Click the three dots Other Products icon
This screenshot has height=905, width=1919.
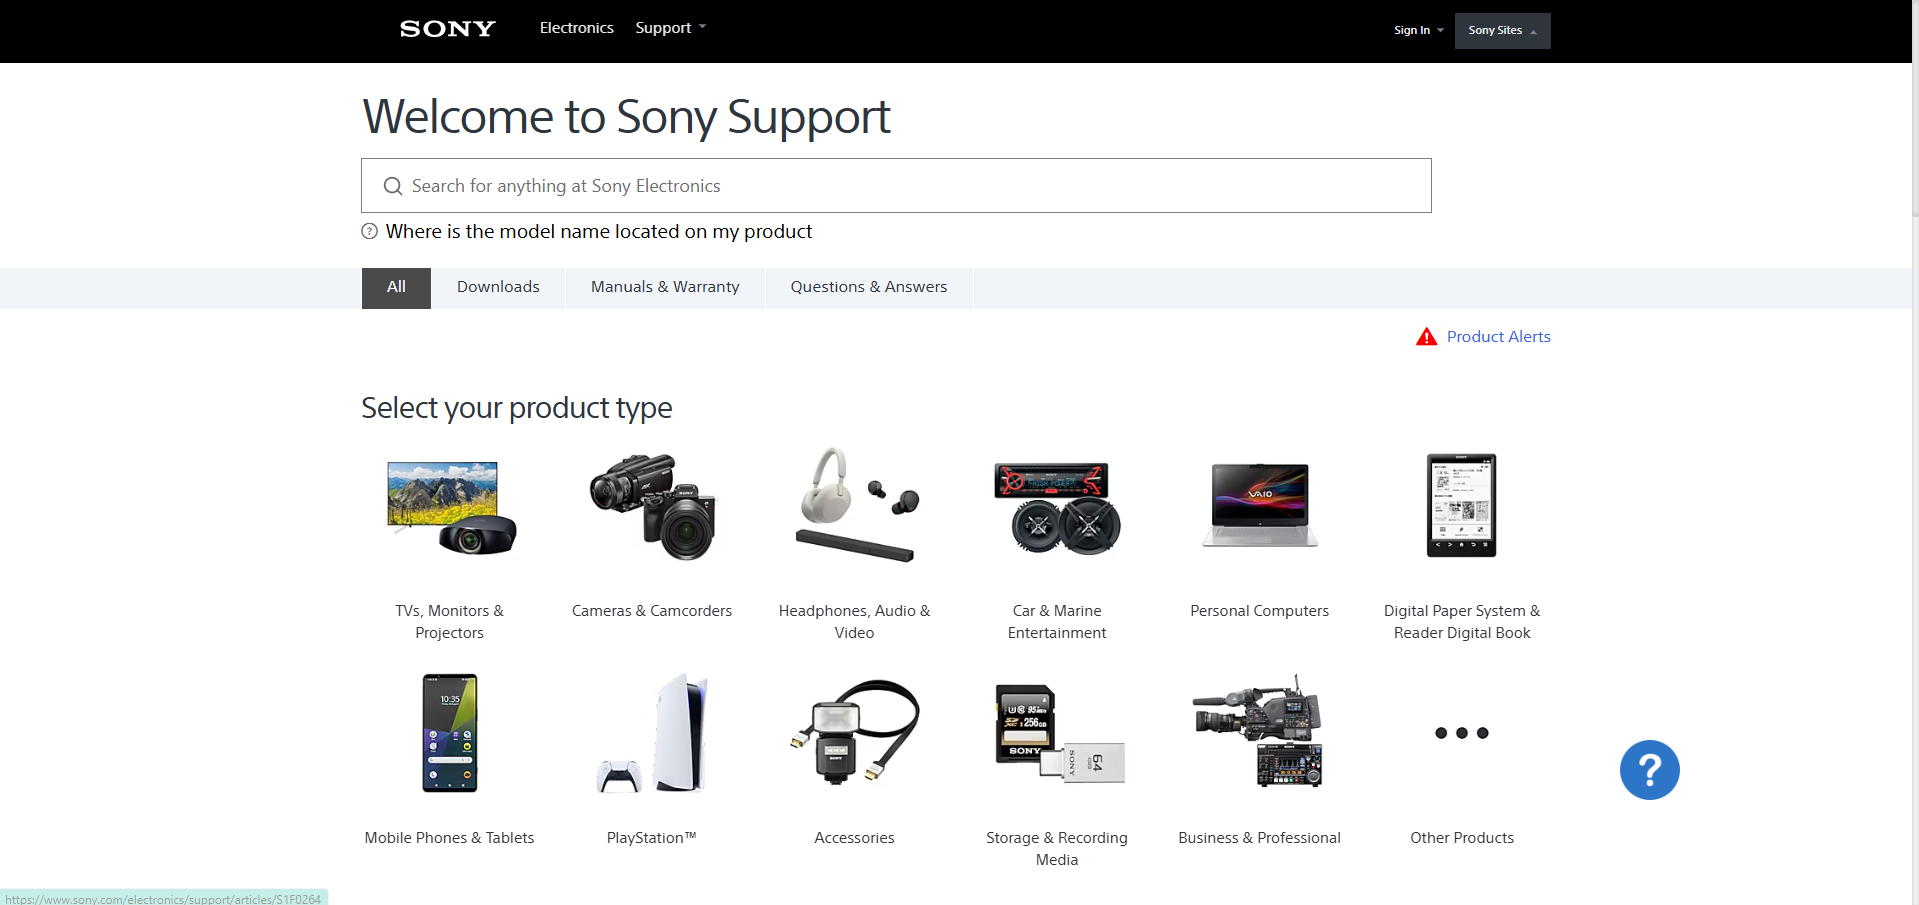tap(1461, 733)
